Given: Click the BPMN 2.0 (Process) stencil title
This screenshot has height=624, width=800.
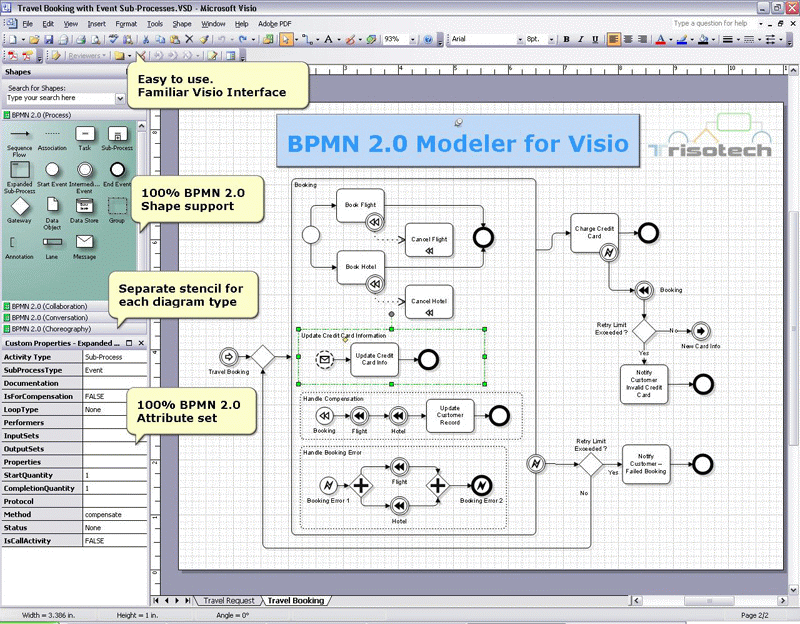Looking at the screenshot, I should [x=41, y=115].
